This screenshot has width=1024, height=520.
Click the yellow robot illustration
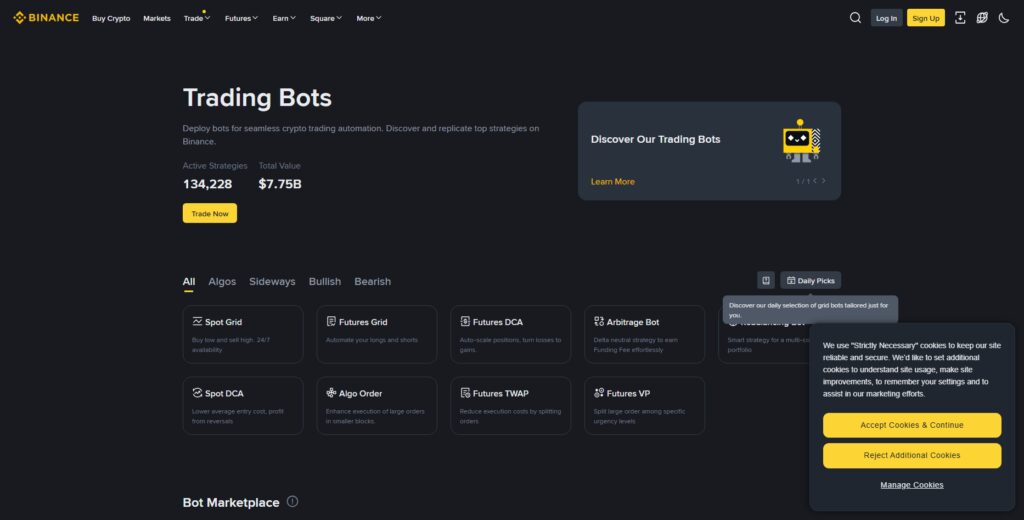(801, 140)
